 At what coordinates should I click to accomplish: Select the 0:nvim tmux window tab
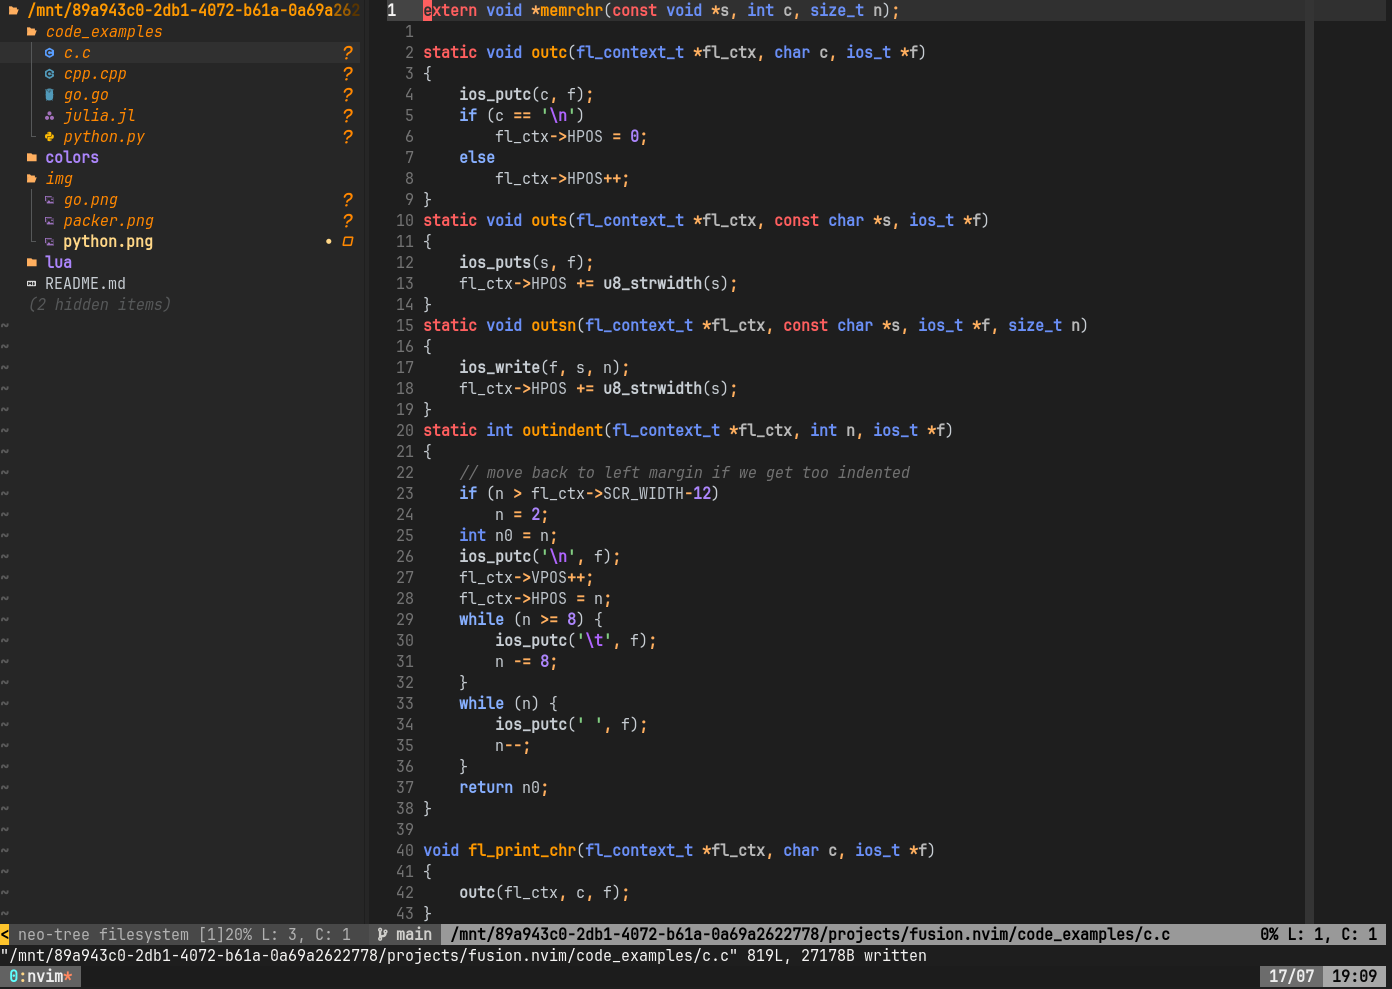tap(40, 976)
